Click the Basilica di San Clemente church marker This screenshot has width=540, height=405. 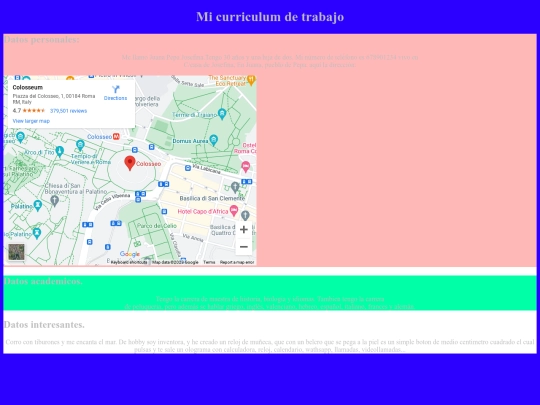point(235,187)
